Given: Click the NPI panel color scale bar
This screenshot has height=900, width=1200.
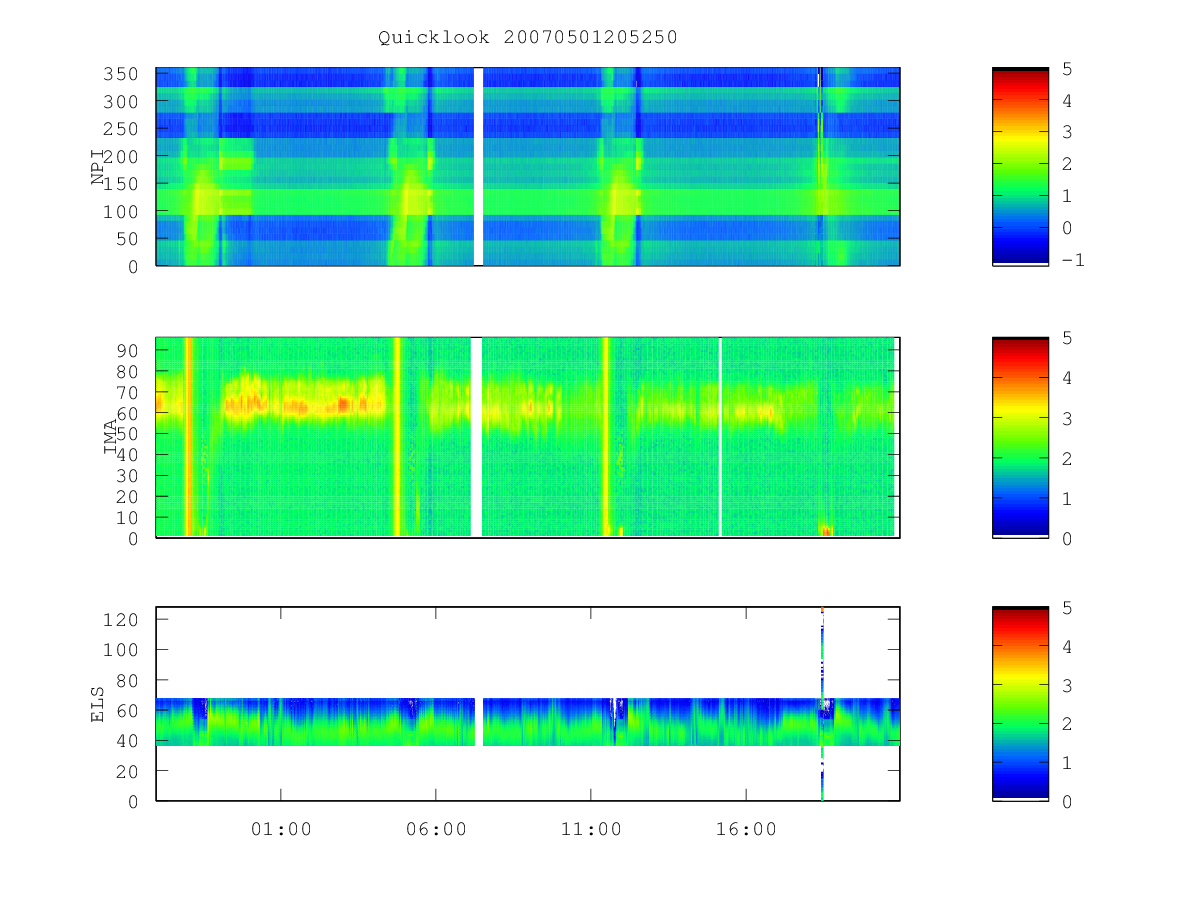Looking at the screenshot, I should (1020, 166).
